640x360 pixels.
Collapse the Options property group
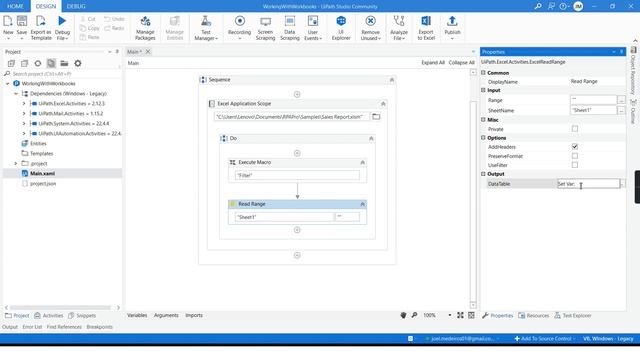coord(483,138)
